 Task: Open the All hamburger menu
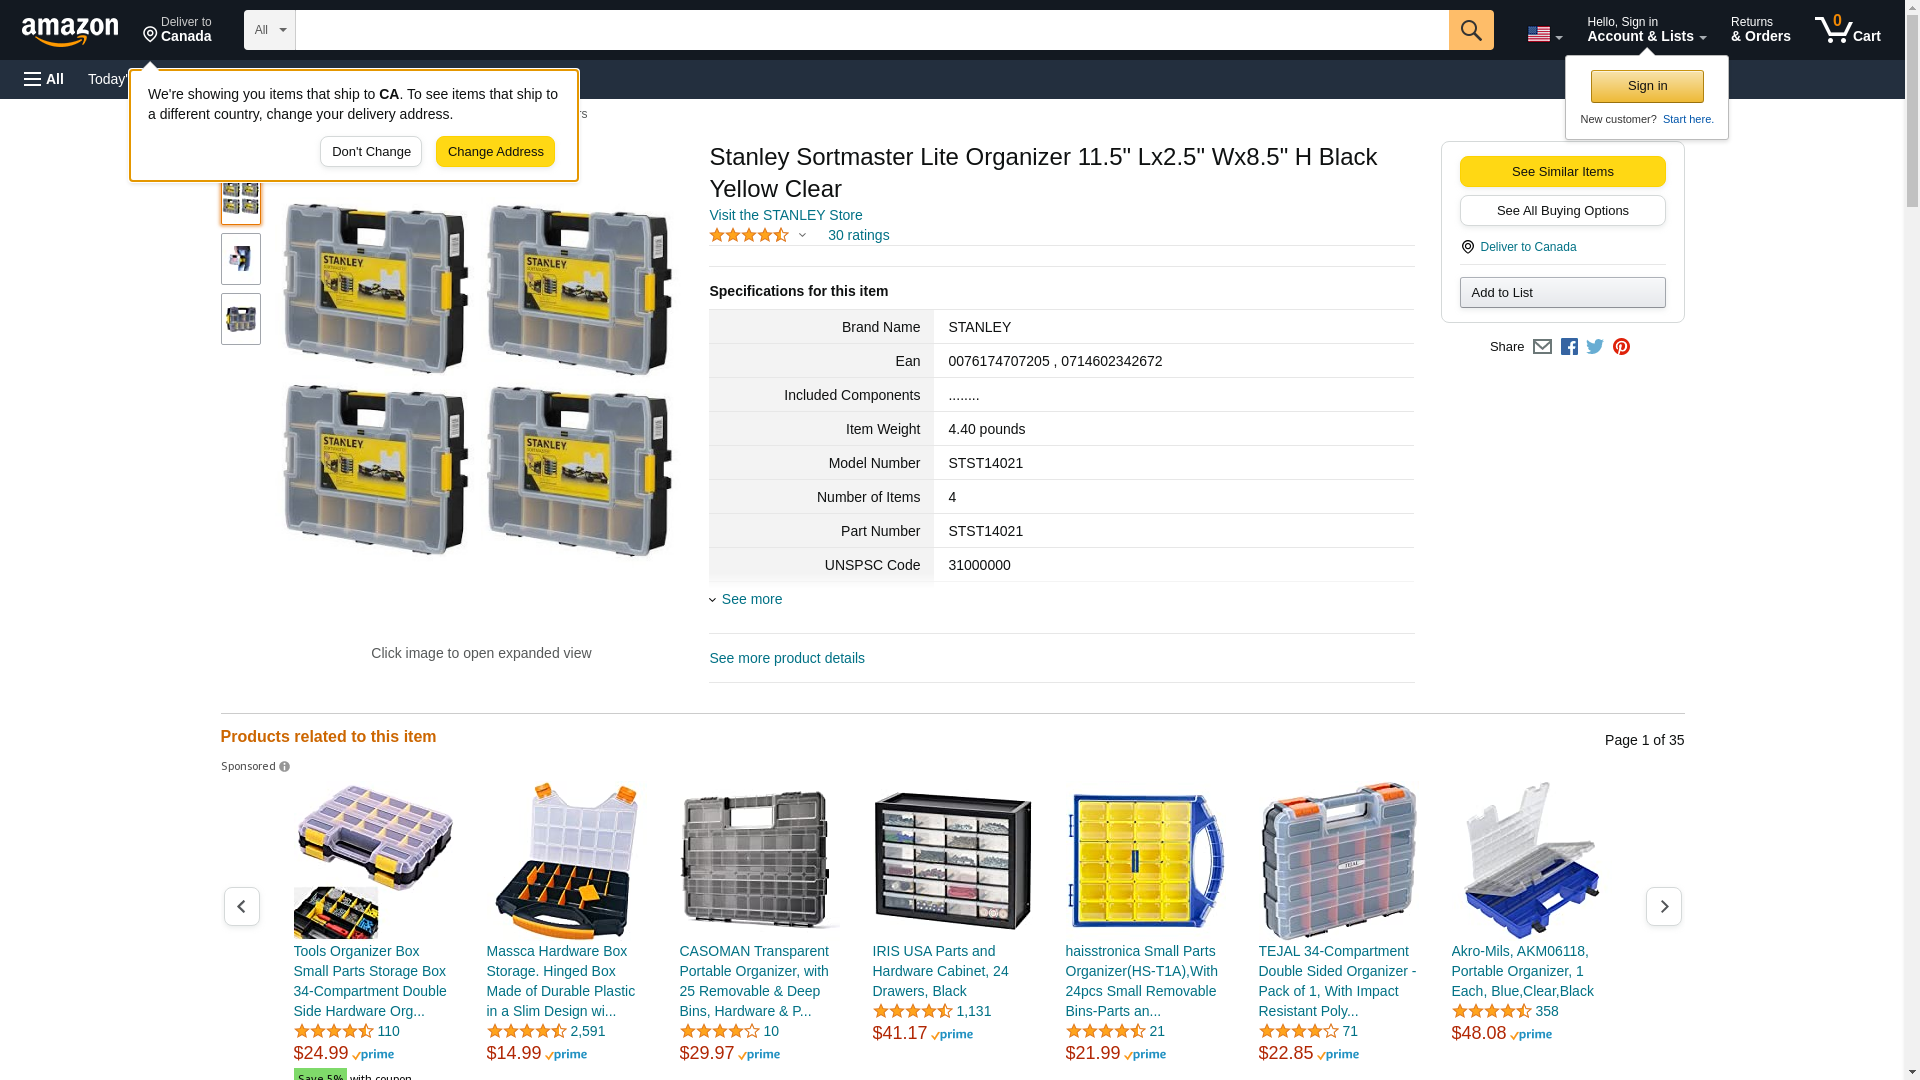[44, 79]
